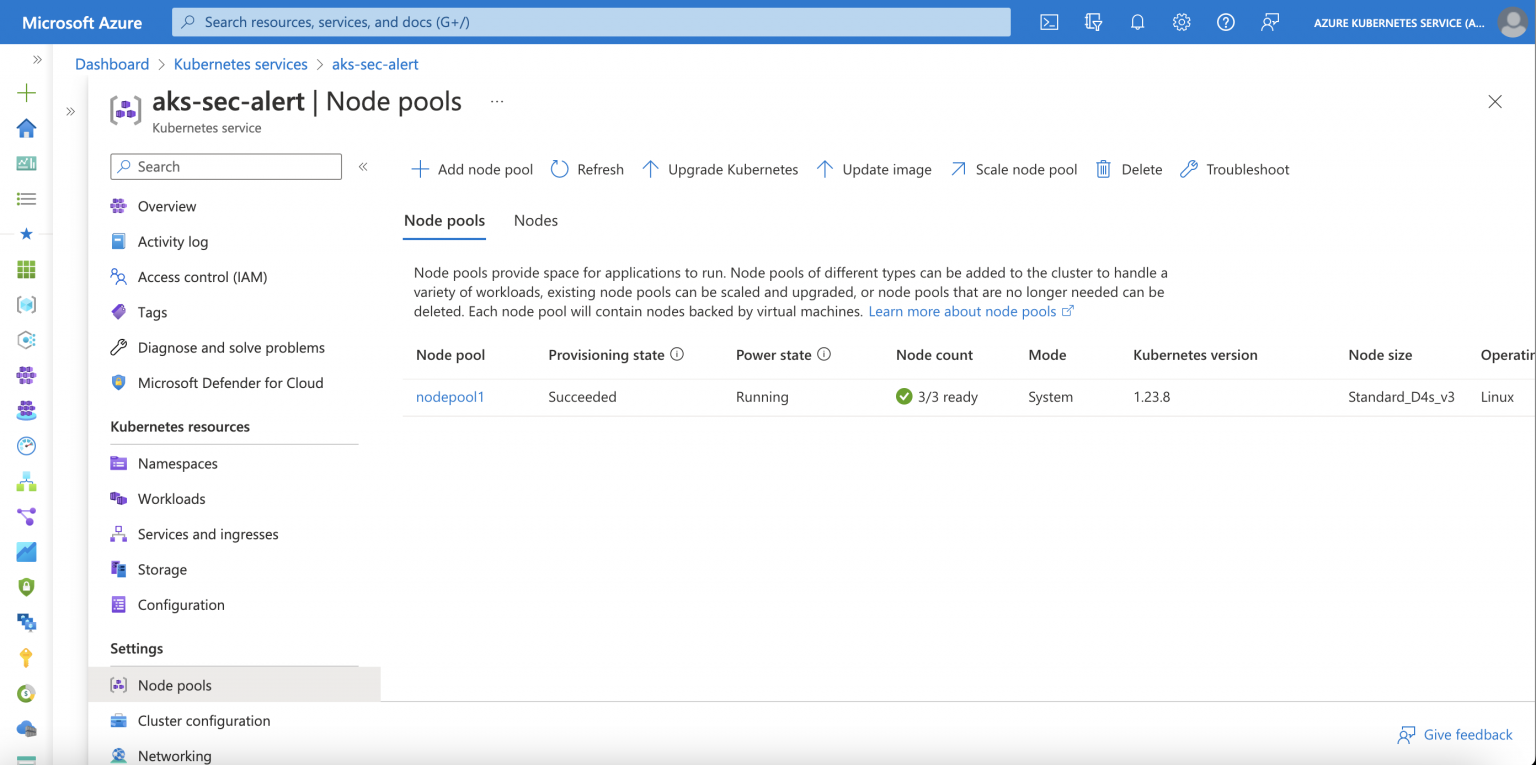Open Microsoft Defender for Cloud
Screen dimensions: 1536x765
pos(230,382)
